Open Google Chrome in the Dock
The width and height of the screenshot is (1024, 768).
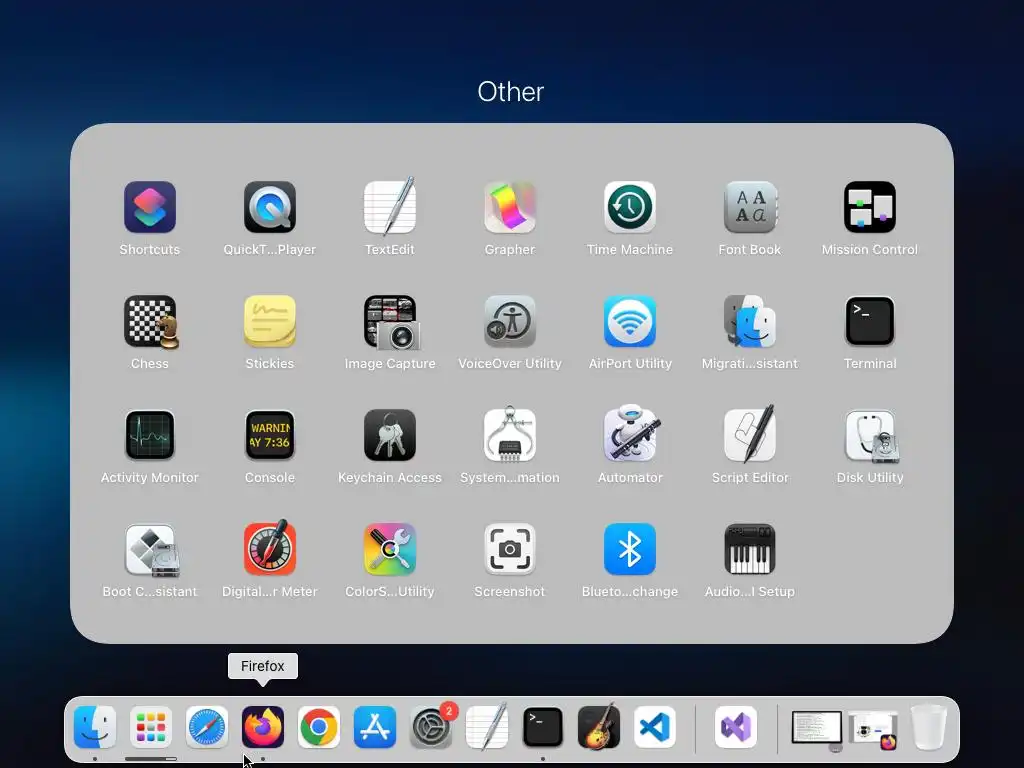pos(319,727)
